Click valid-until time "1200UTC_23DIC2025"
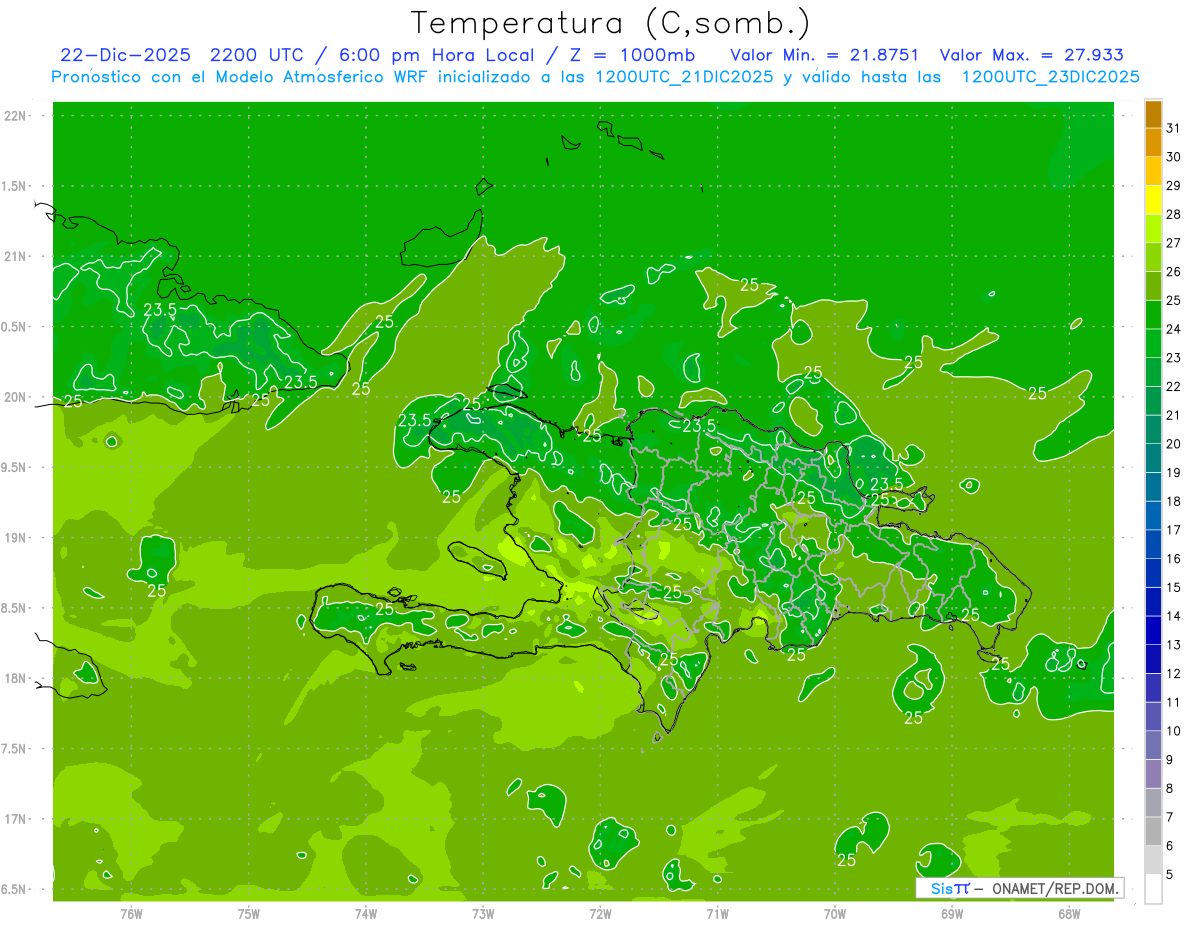This screenshot has width=1200, height=927. click(x=1051, y=77)
